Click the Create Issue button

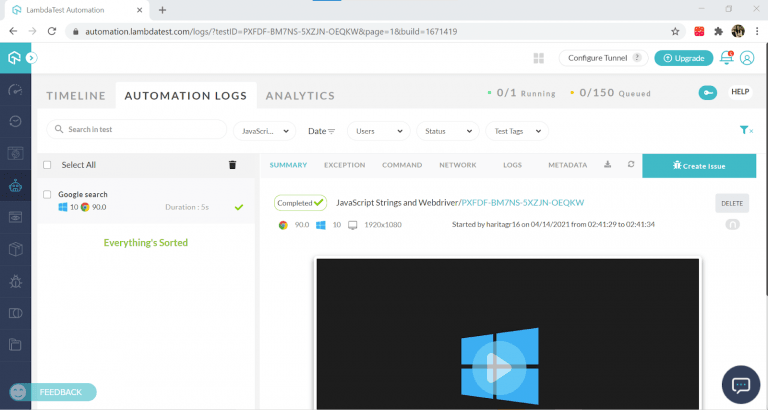coord(699,165)
